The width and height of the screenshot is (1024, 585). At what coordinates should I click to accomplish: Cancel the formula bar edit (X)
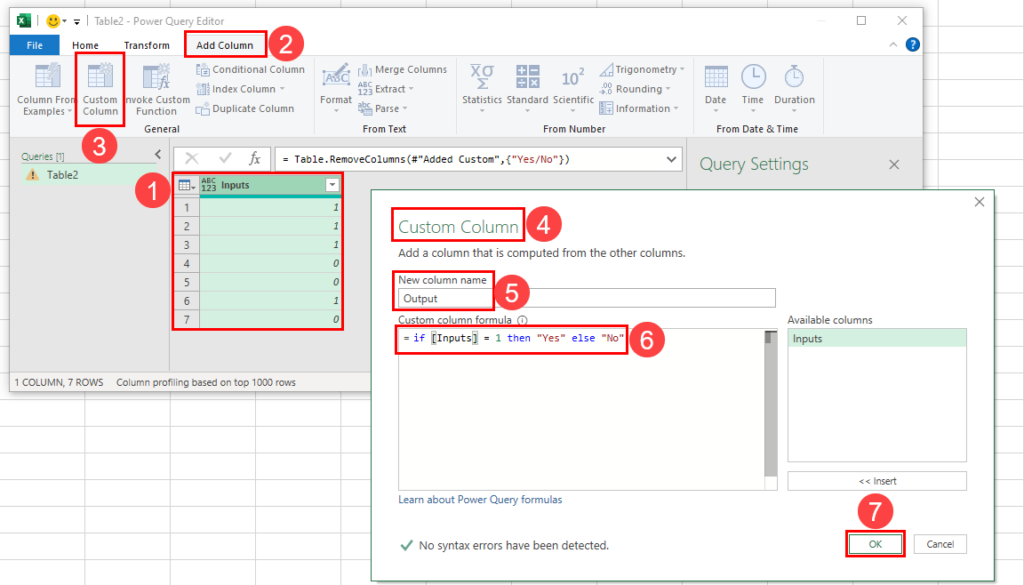click(191, 159)
